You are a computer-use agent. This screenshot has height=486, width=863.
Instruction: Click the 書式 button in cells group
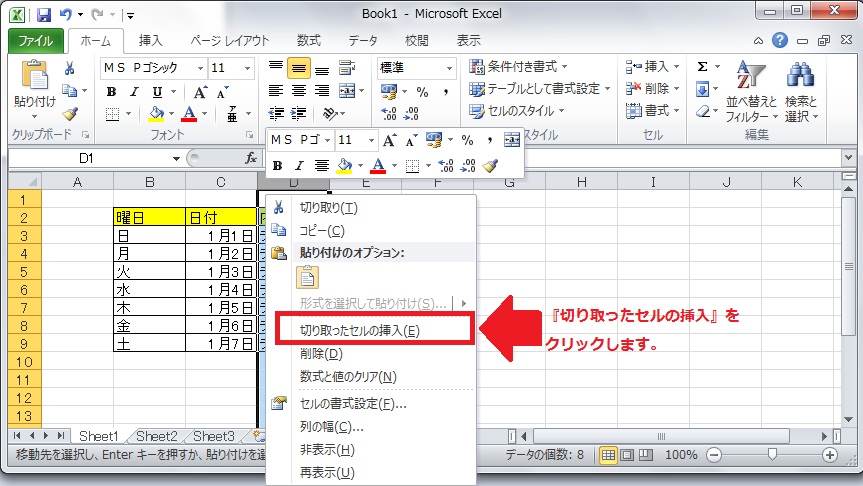[x=653, y=111]
